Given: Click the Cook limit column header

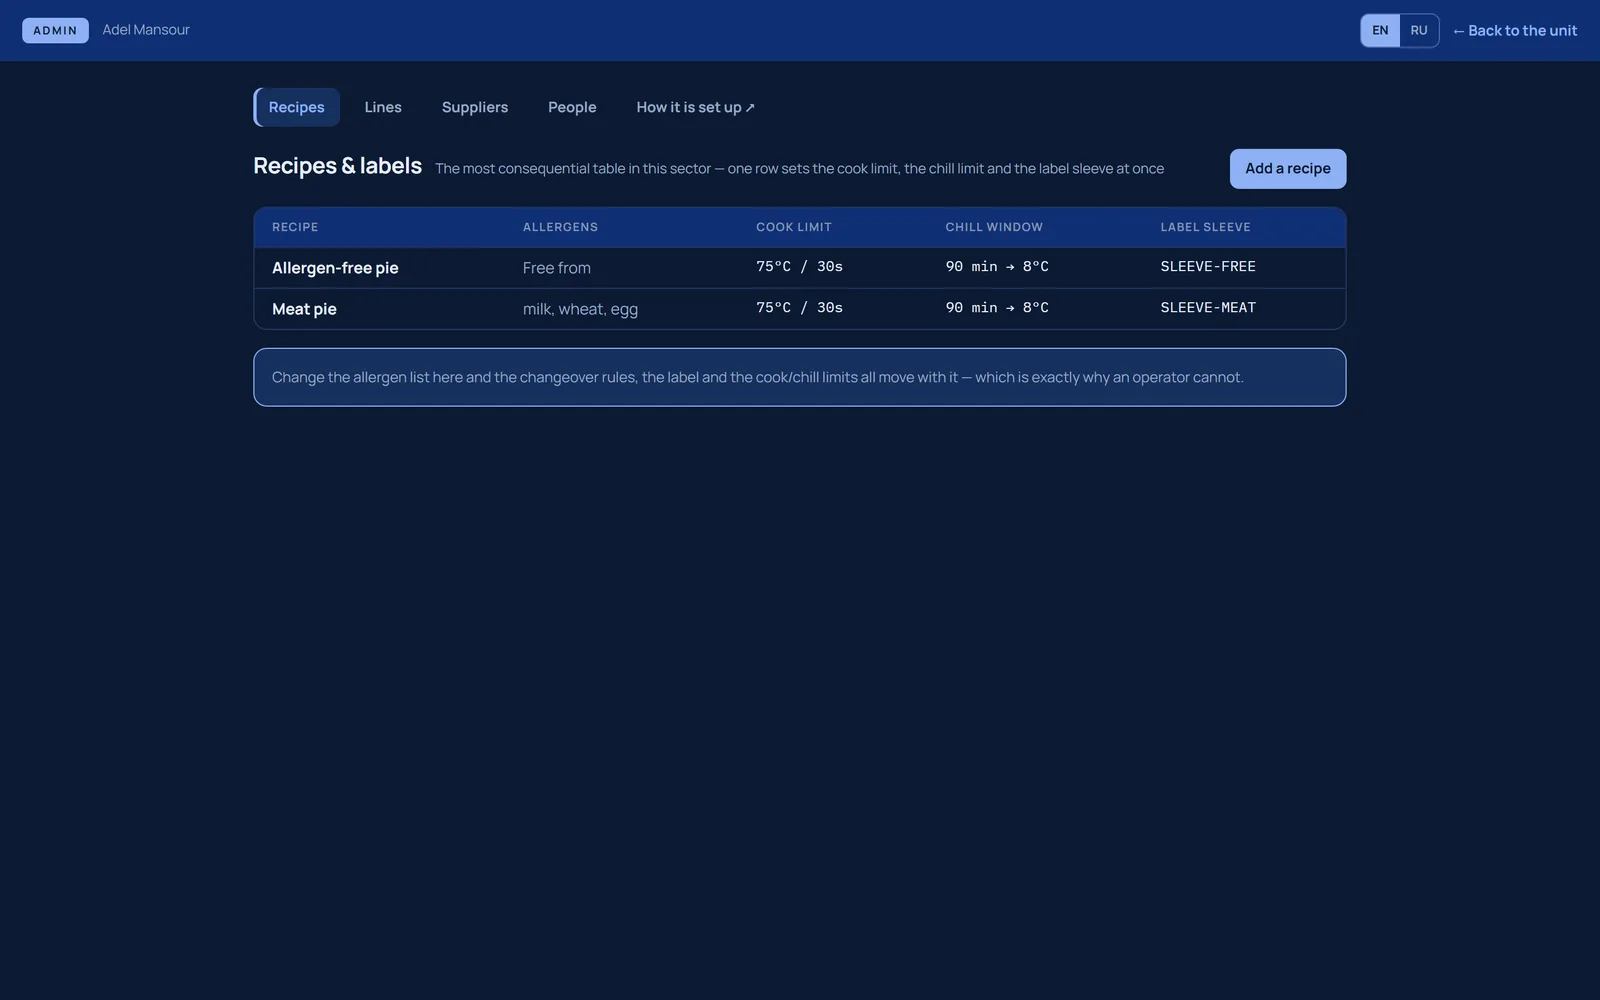Looking at the screenshot, I should (x=794, y=227).
